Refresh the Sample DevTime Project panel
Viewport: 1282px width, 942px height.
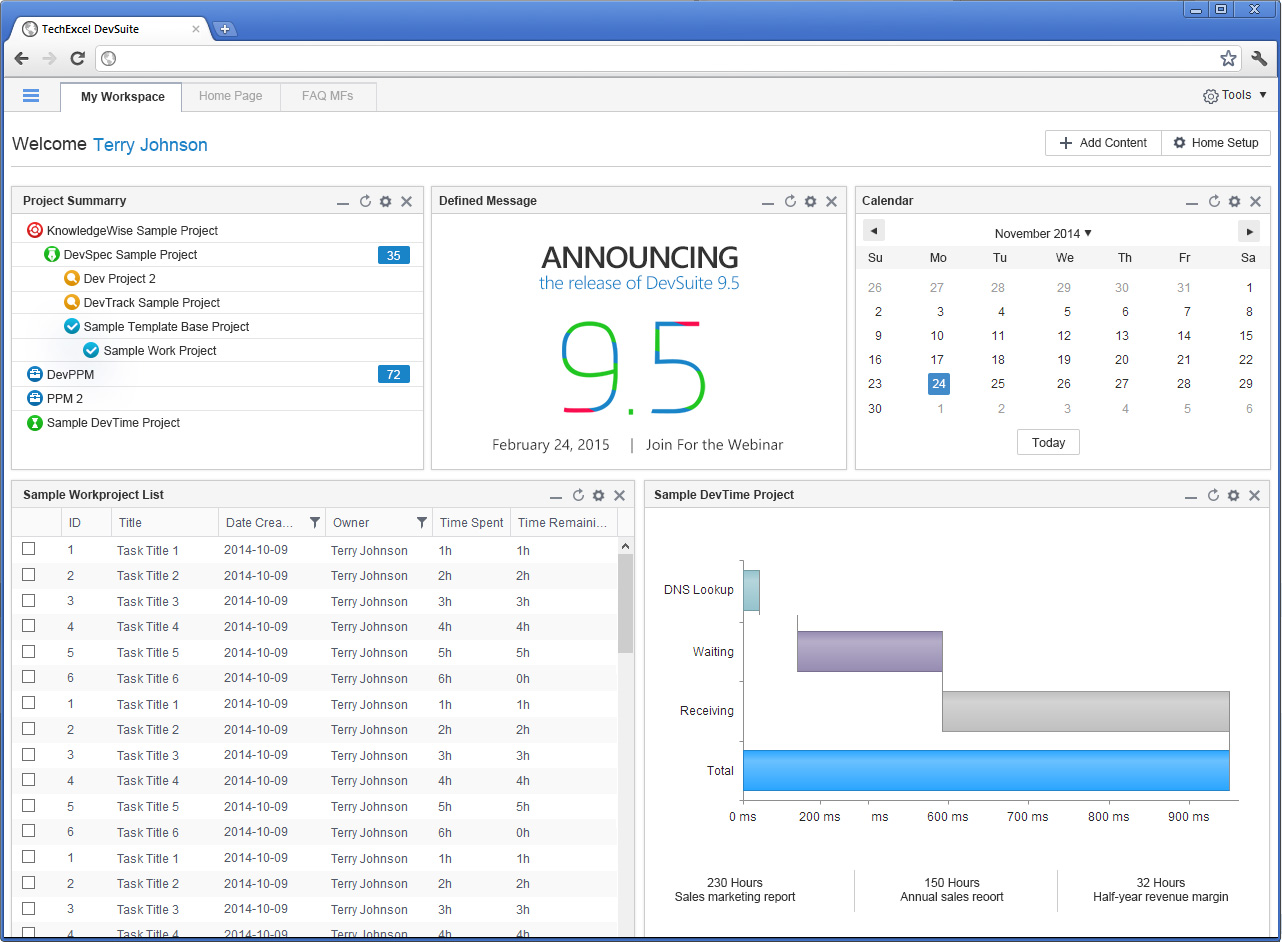click(x=1213, y=495)
